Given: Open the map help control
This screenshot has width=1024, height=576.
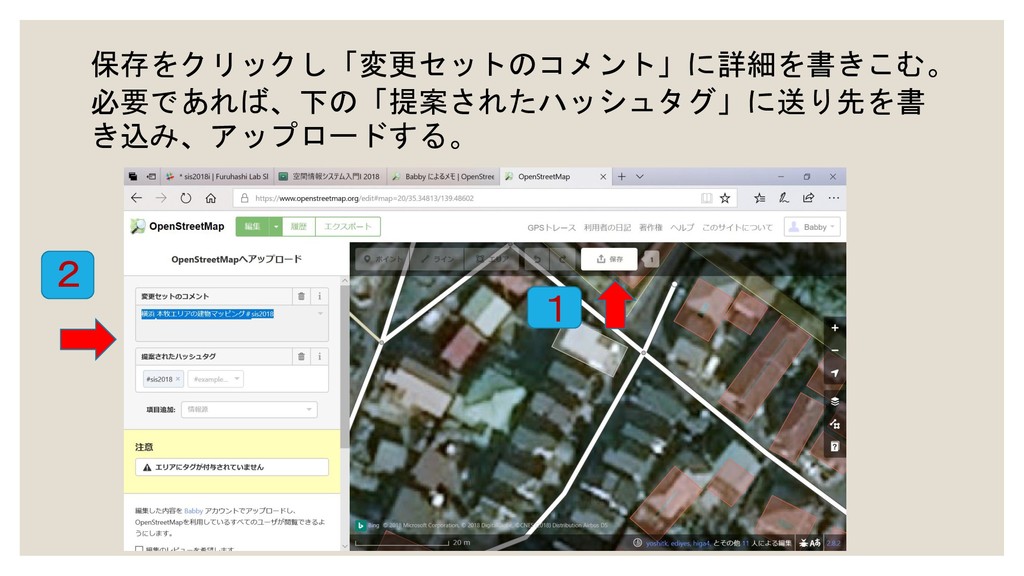Looking at the screenshot, I should pyautogui.click(x=835, y=447).
